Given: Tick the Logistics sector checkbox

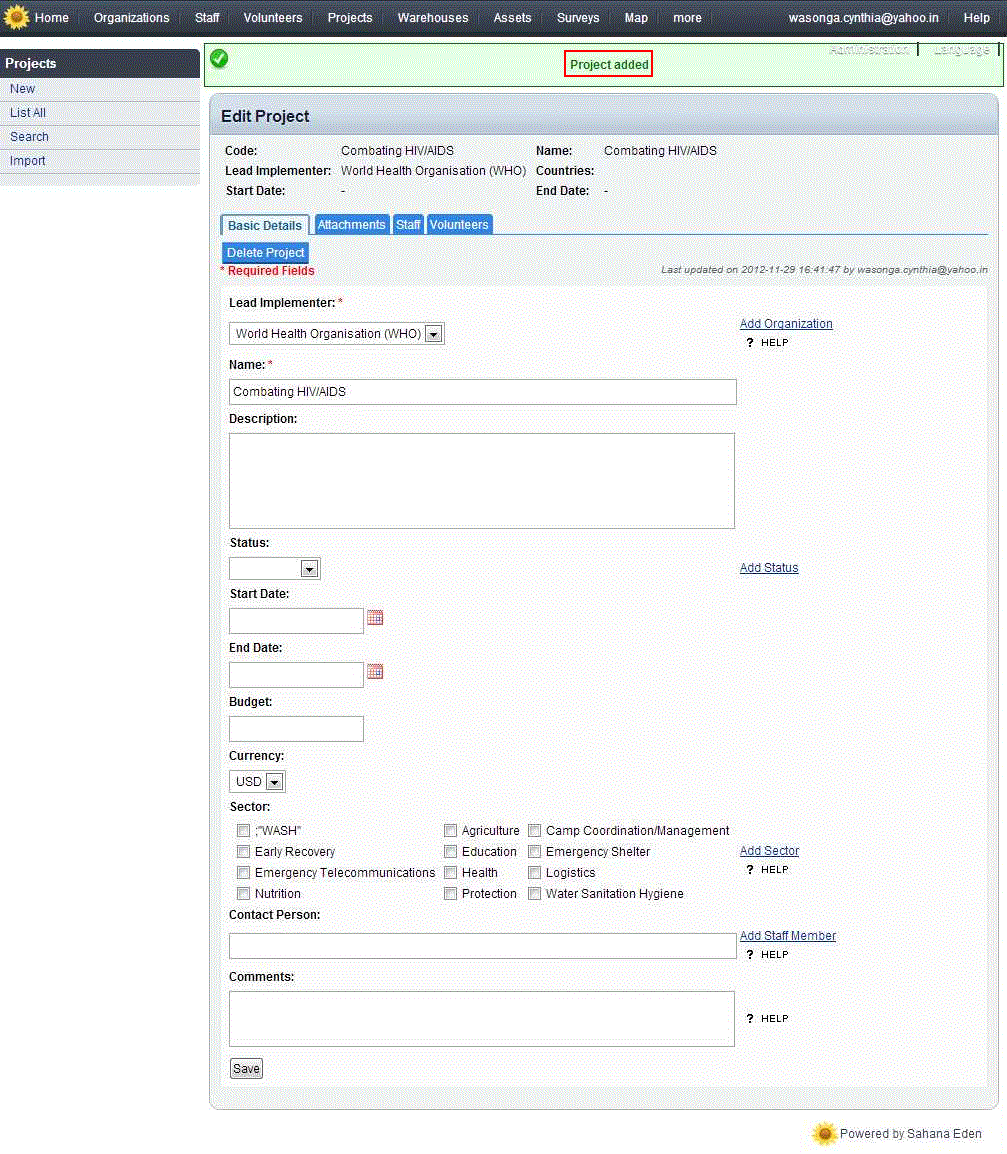Looking at the screenshot, I should (x=535, y=873).
